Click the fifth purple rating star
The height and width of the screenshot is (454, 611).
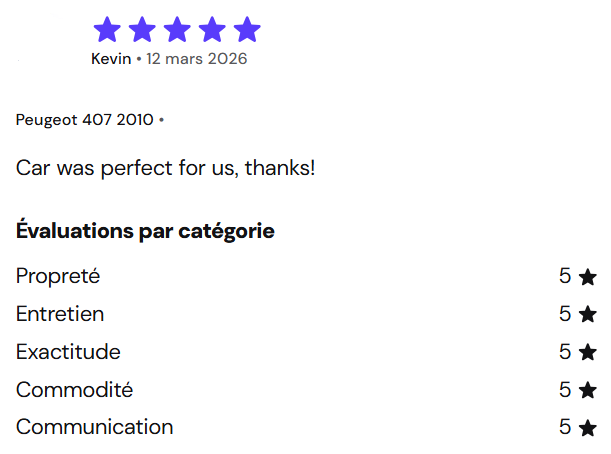[x=247, y=30]
